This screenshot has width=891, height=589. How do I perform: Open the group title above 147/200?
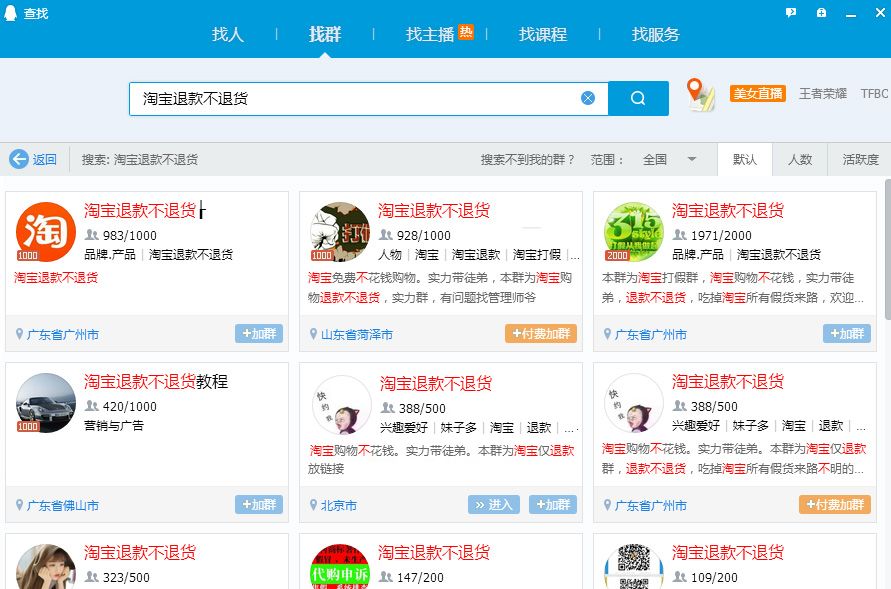[434, 552]
